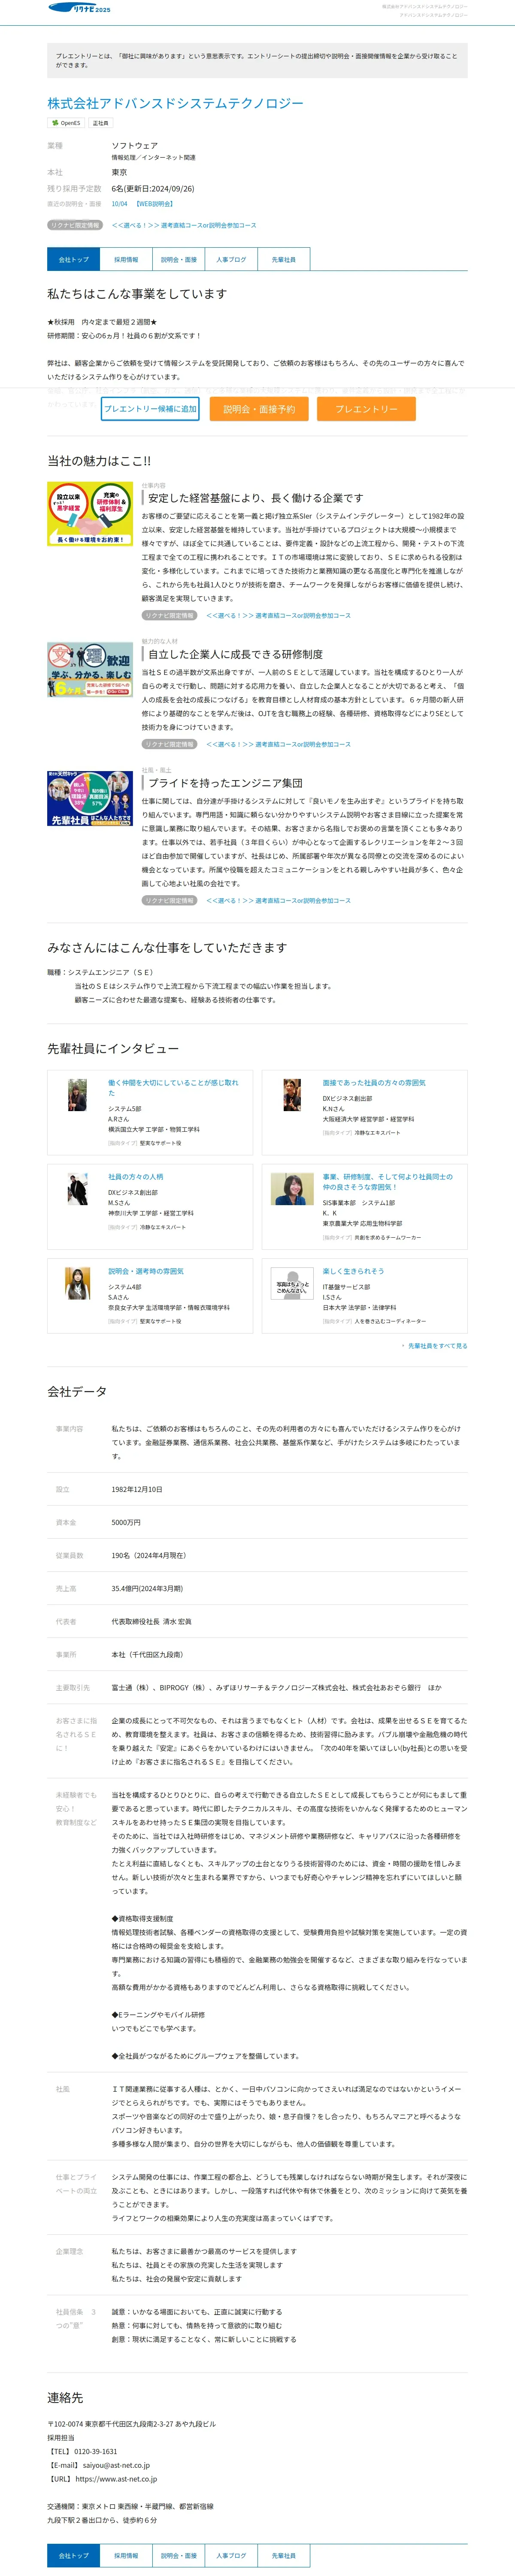Click プレエントリー候補に追加 button

click(150, 409)
